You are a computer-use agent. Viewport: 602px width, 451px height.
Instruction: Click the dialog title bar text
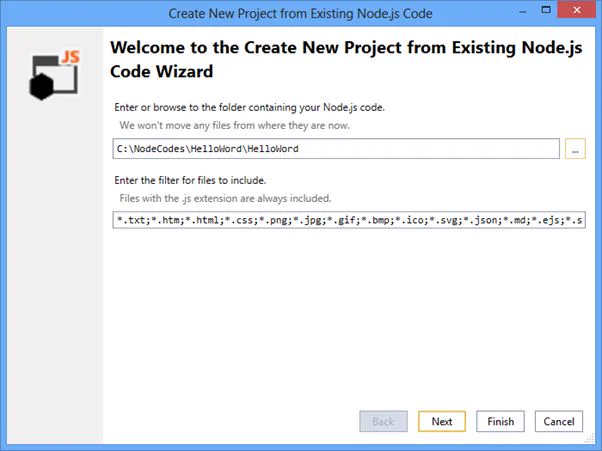tap(300, 13)
